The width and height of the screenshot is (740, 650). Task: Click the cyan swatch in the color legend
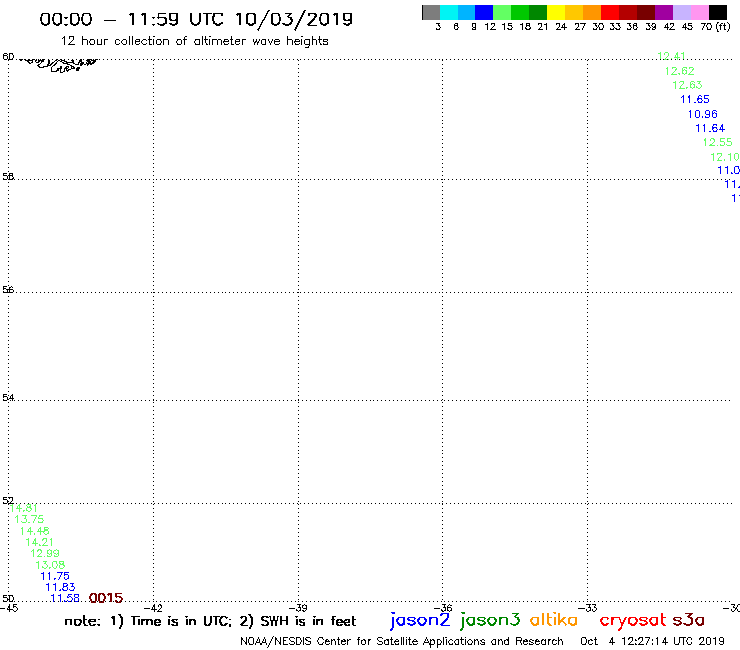[x=449, y=12]
